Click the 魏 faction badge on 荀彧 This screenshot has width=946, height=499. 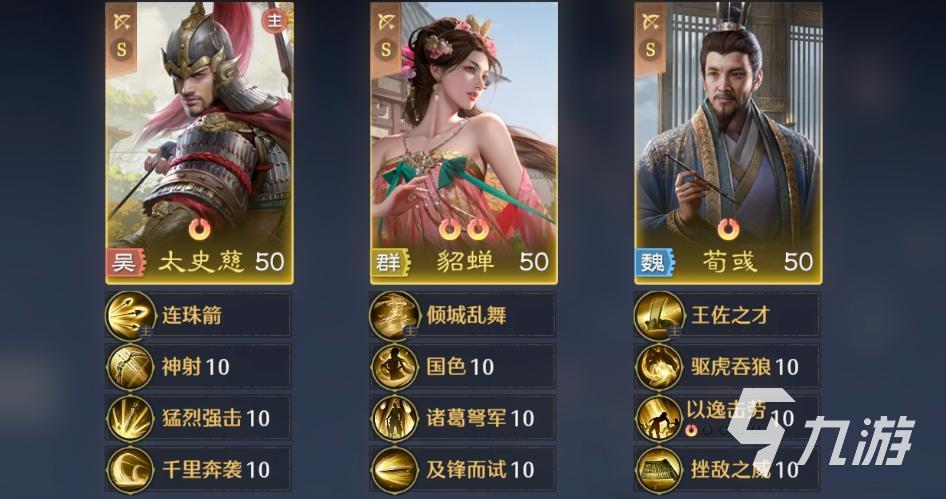[x=654, y=262]
